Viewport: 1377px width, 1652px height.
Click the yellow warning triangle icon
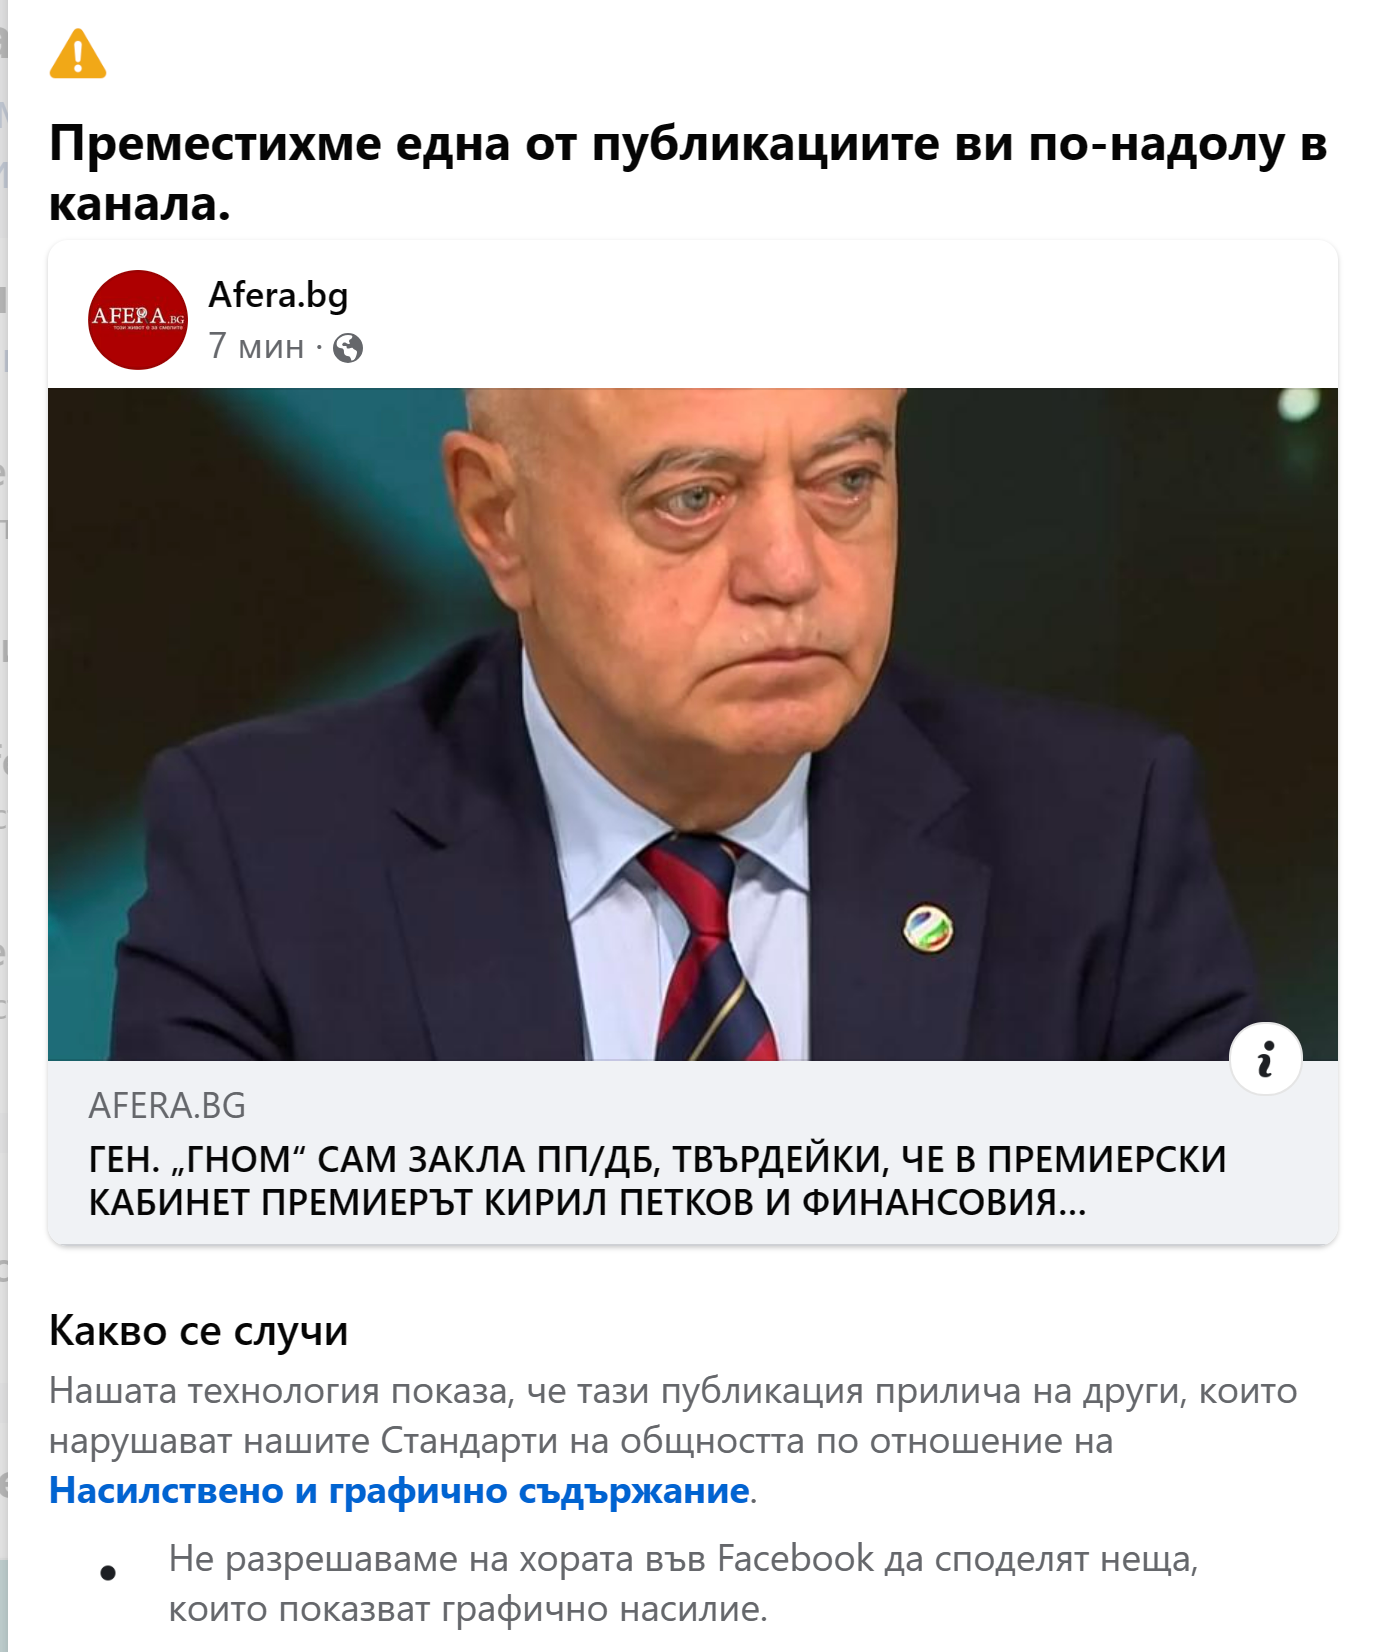pyautogui.click(x=78, y=54)
